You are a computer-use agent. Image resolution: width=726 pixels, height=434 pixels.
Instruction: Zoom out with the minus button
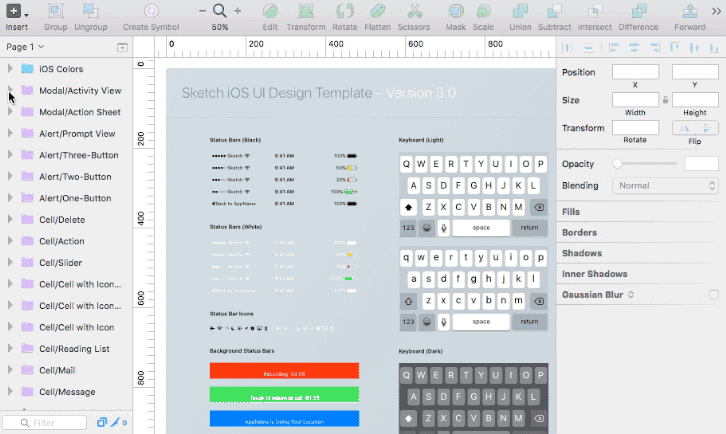[202, 11]
